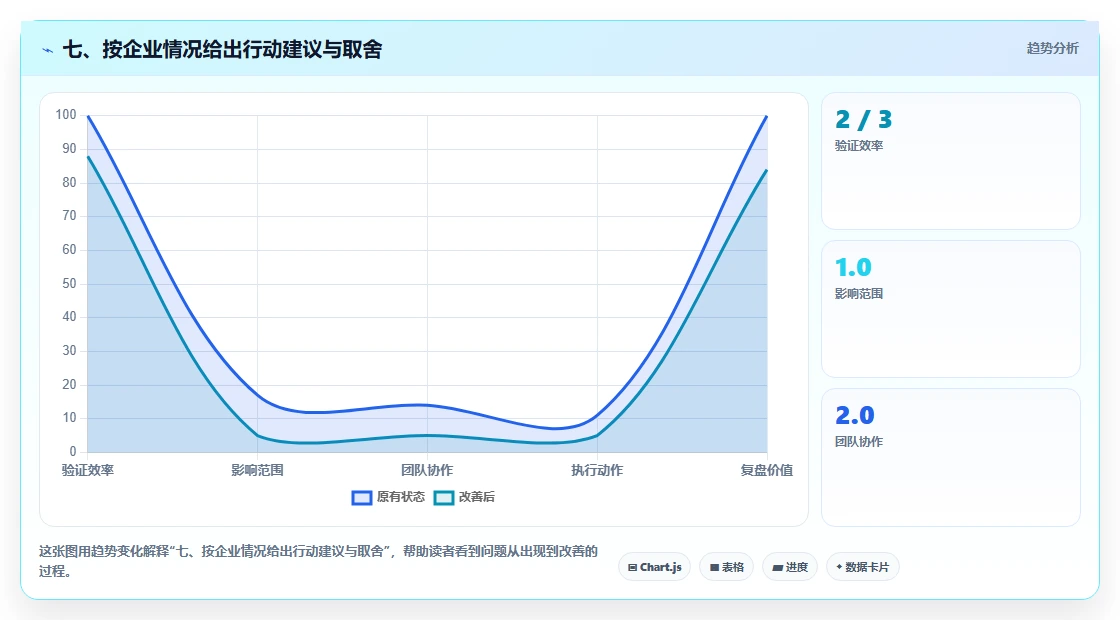Click the 1.0 value
1120x620 pixels.
854,267
